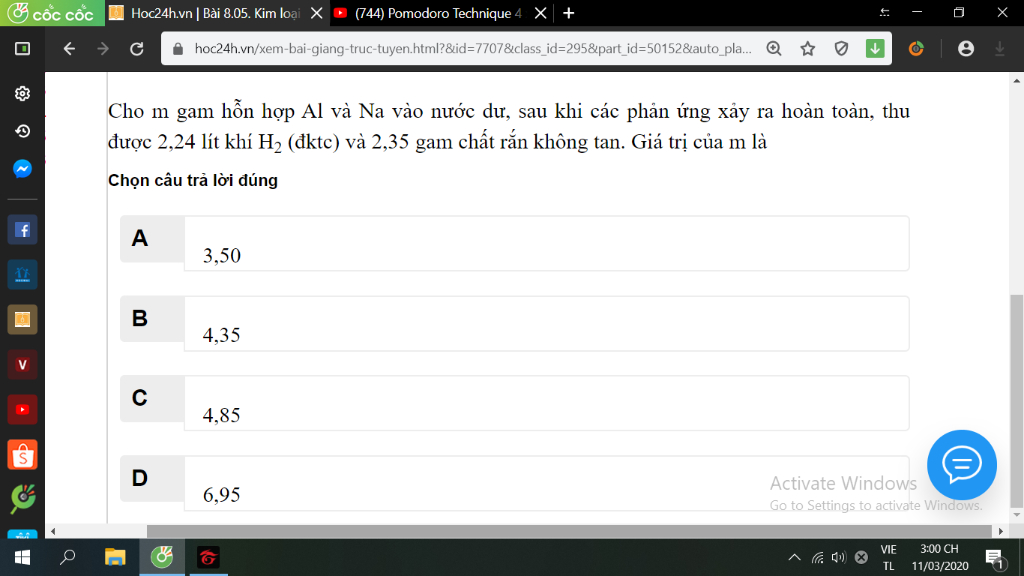Image resolution: width=1024 pixels, height=576 pixels.
Task: Click the scroll left arrow on horizontal scrollbar
Action: click(53, 532)
